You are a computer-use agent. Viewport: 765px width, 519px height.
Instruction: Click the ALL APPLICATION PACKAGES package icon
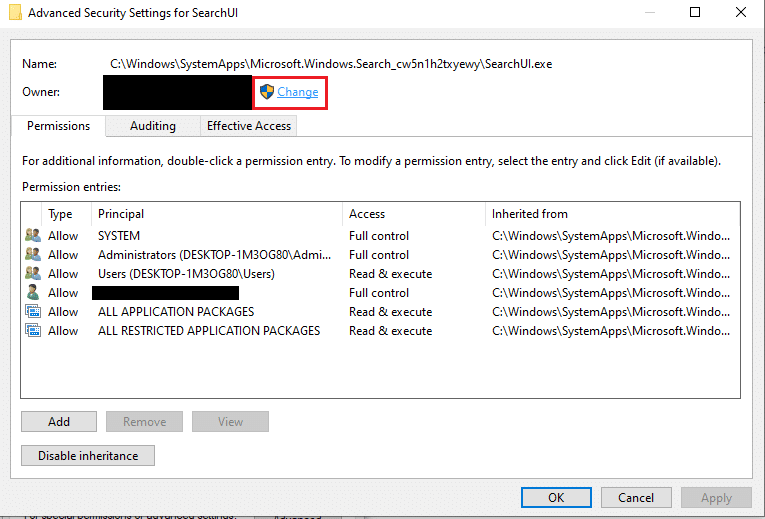click(x=33, y=312)
